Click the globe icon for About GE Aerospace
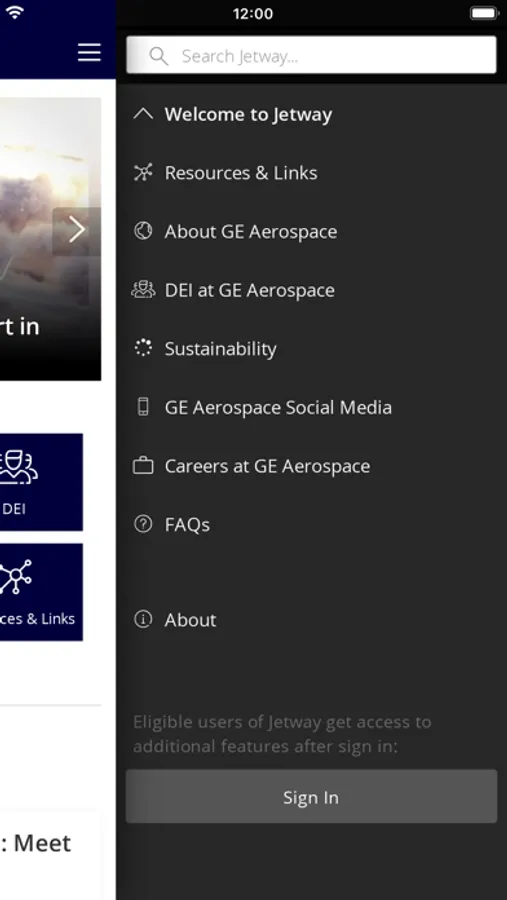Image resolution: width=507 pixels, height=900 pixels. (x=143, y=231)
